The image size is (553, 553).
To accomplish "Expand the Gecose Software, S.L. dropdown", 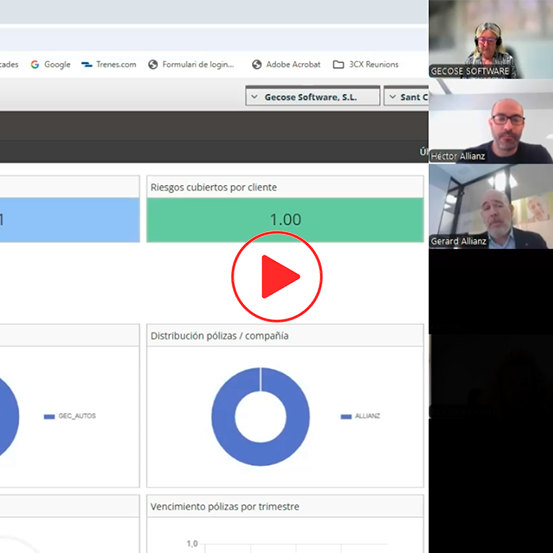I will pos(312,96).
